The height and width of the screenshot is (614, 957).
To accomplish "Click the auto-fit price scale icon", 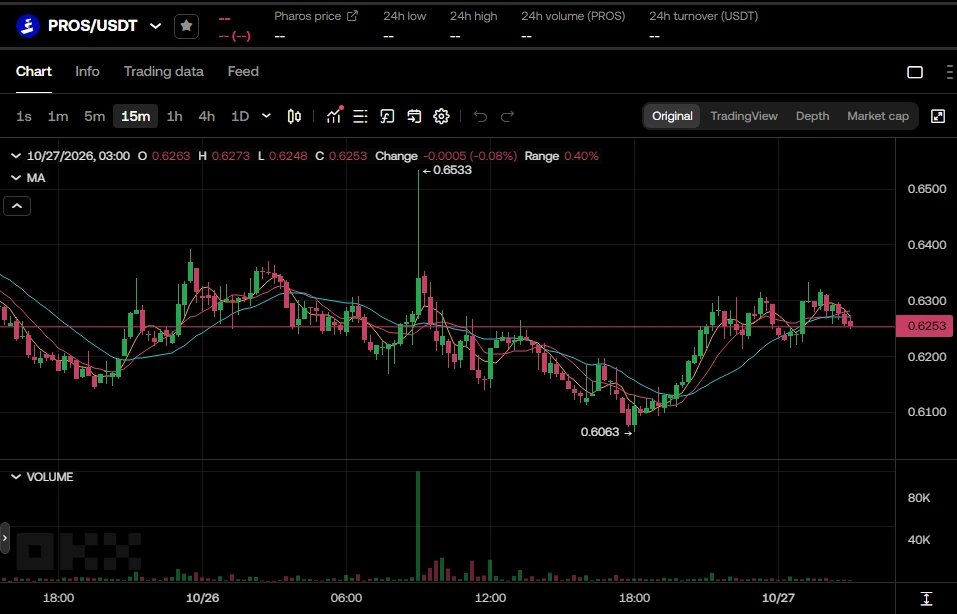I will (926, 598).
